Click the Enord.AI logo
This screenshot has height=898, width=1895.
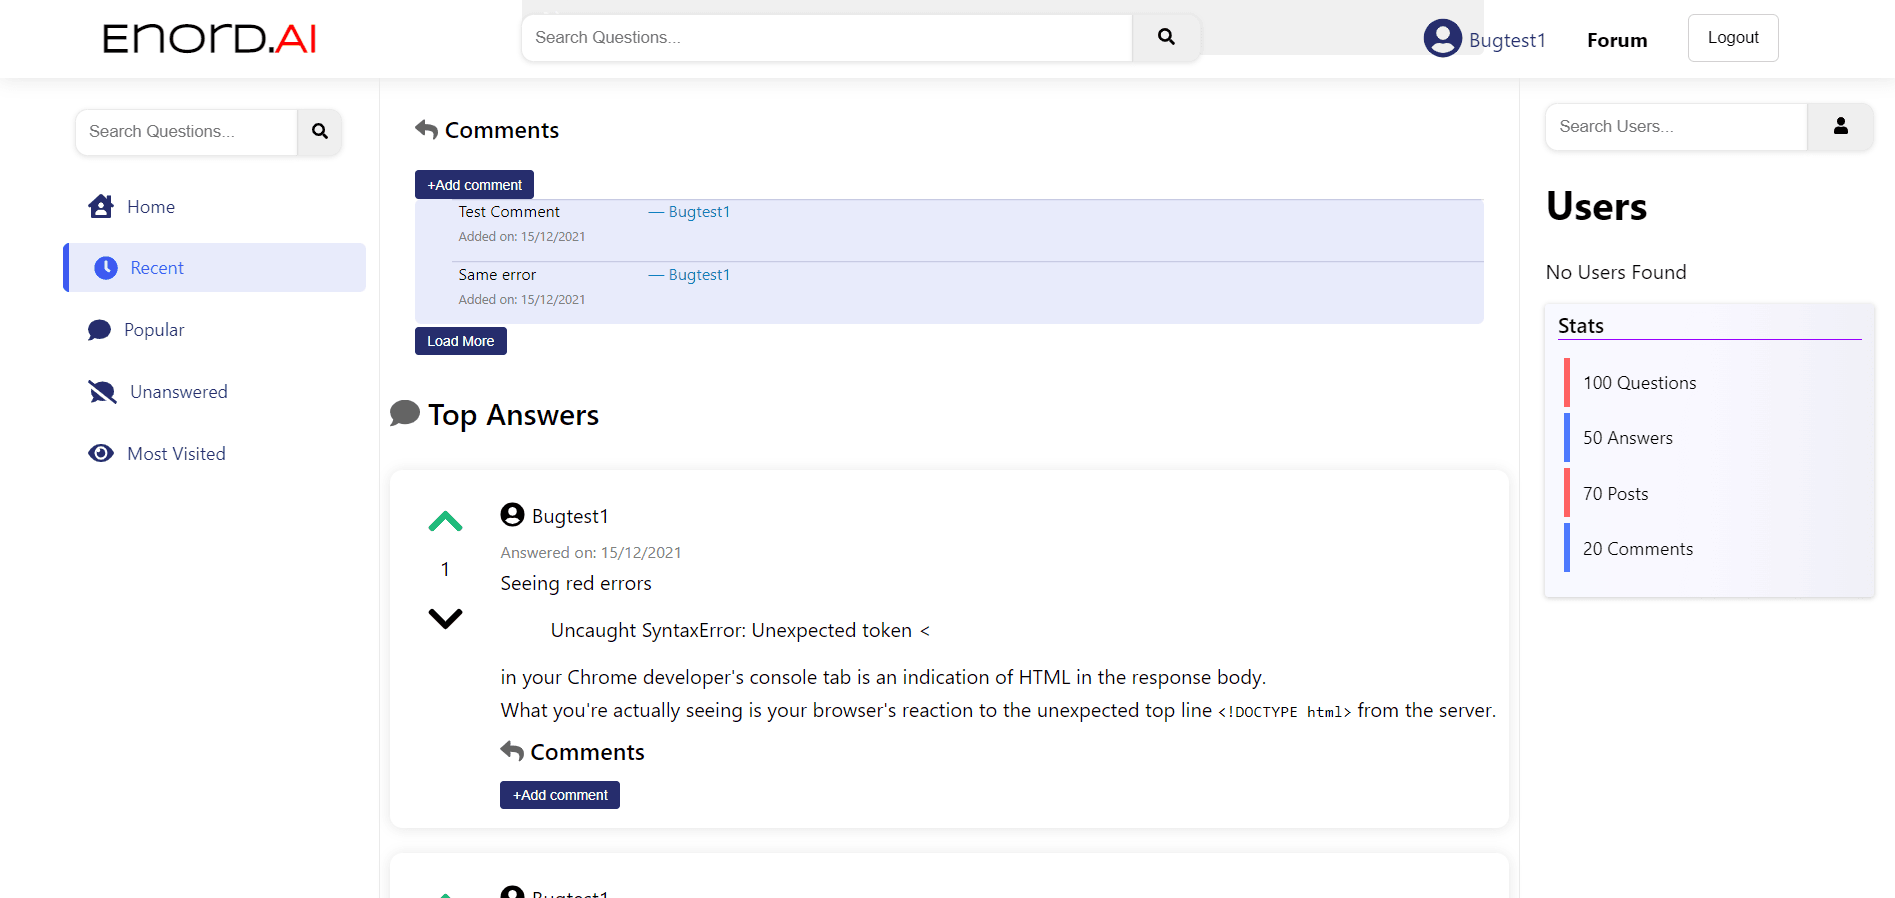click(210, 38)
